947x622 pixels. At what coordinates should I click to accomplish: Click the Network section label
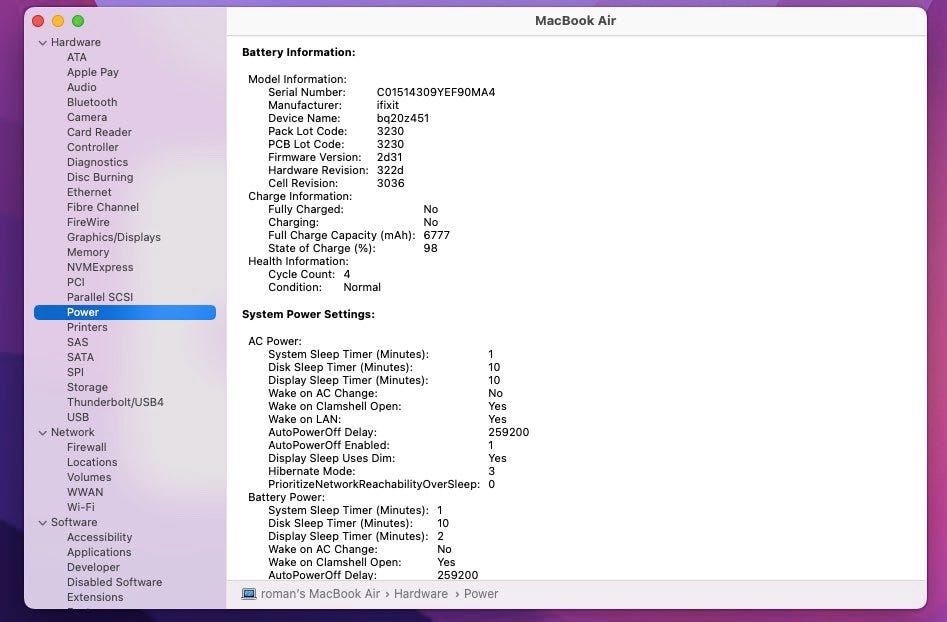[x=72, y=432]
